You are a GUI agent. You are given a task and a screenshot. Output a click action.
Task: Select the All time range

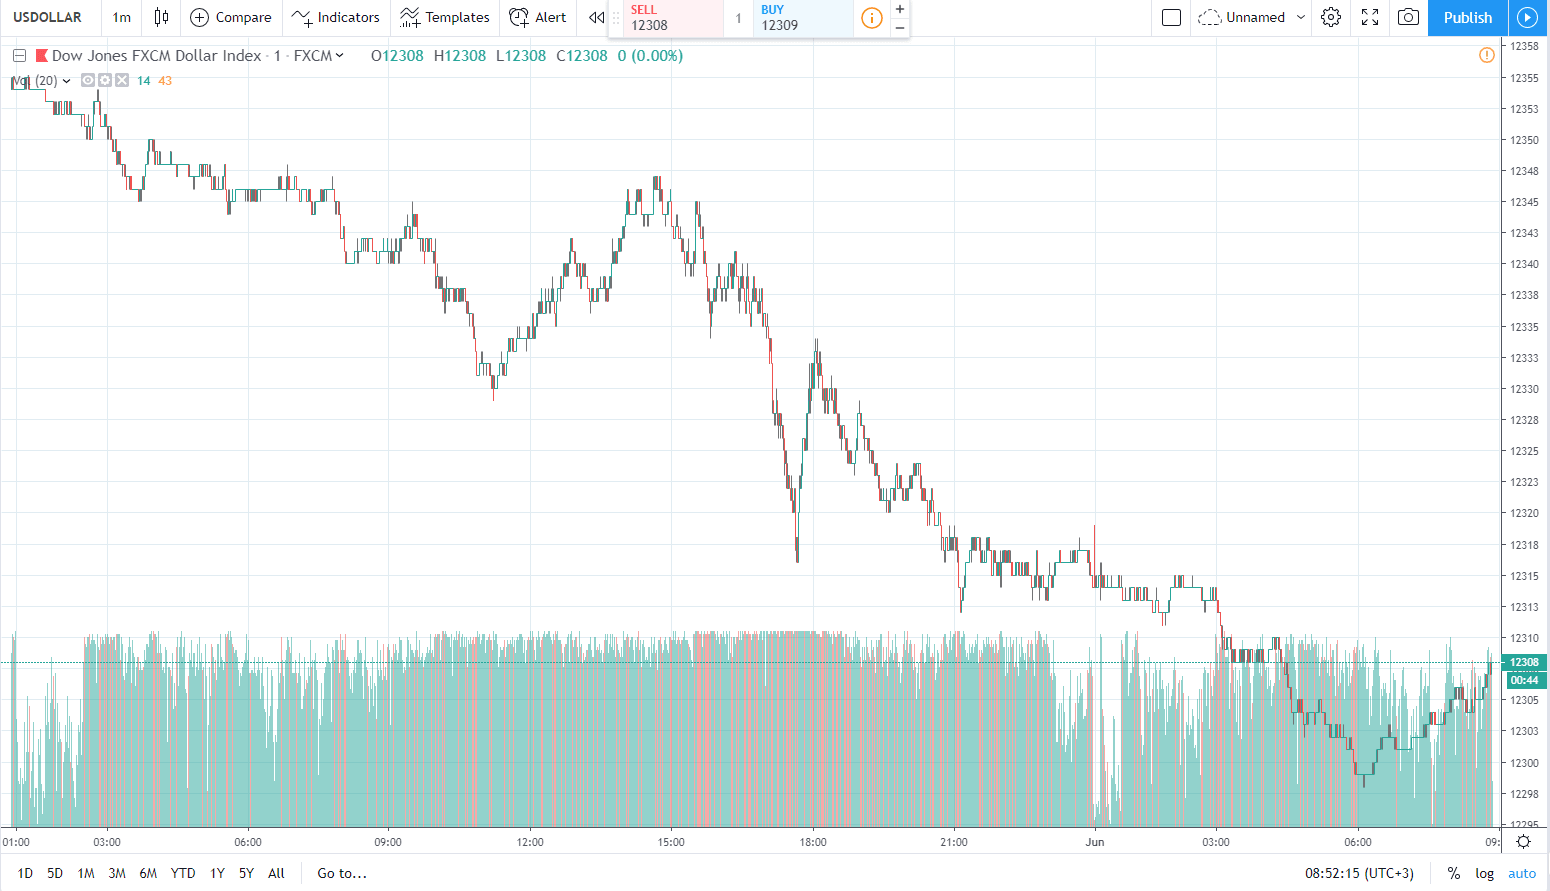point(276,873)
